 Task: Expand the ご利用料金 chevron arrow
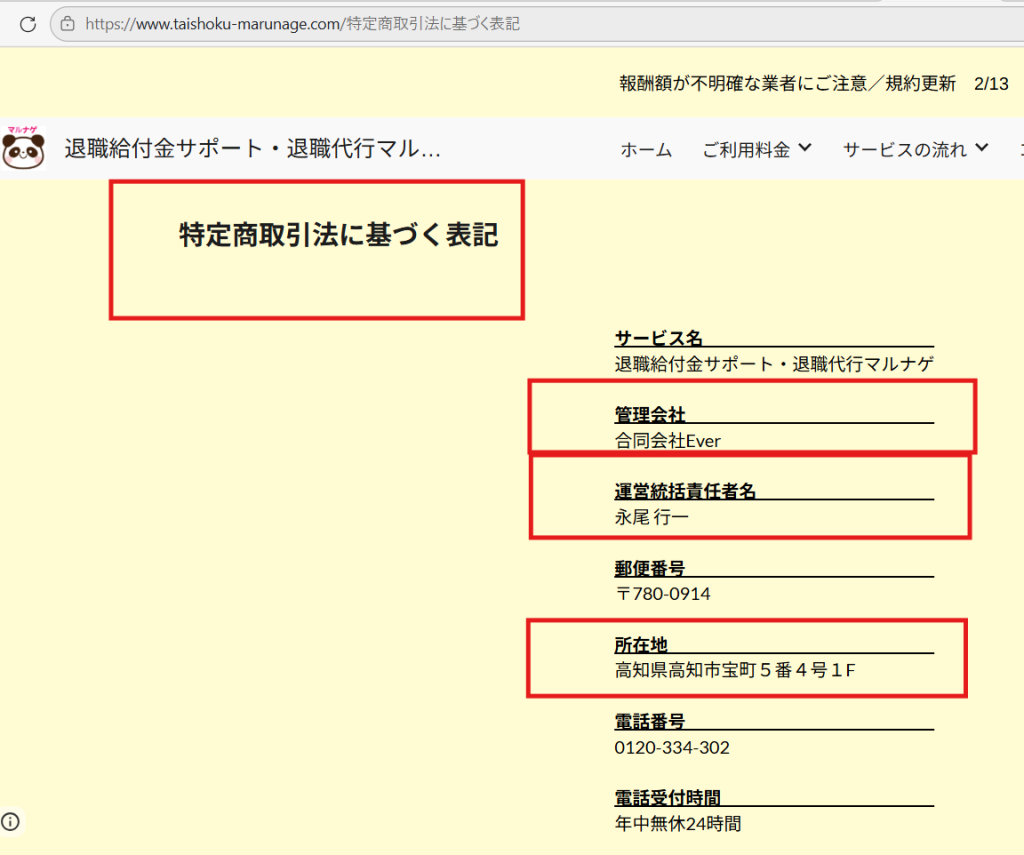[805, 148]
